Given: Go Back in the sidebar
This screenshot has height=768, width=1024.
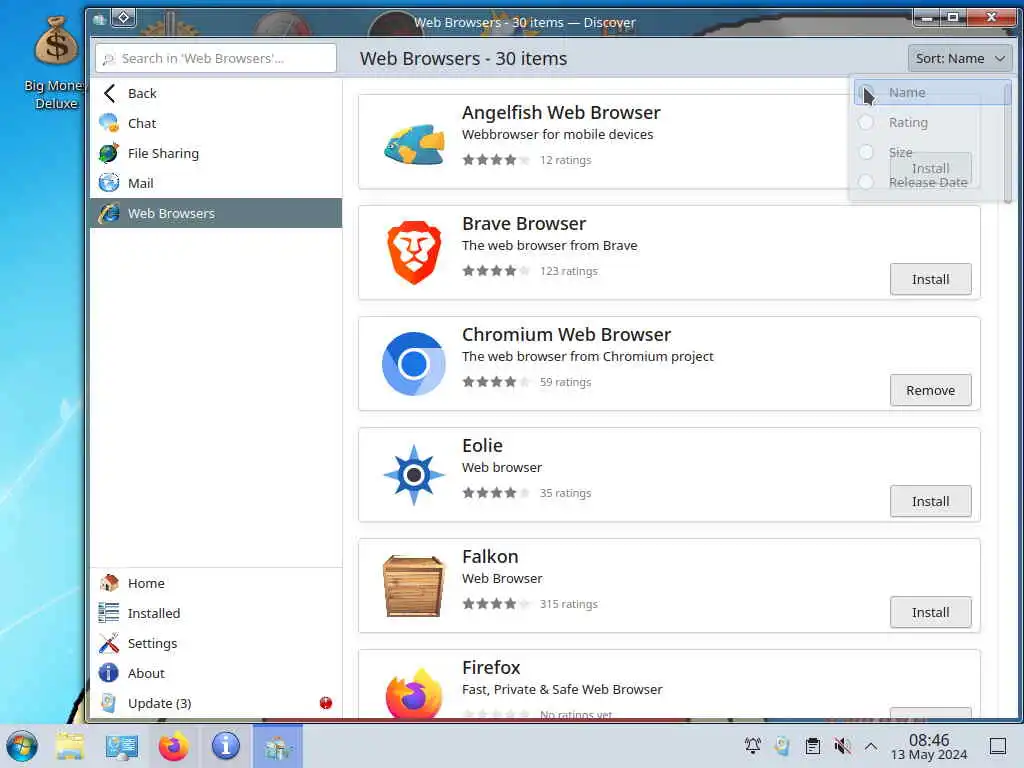Looking at the screenshot, I should tap(216, 93).
